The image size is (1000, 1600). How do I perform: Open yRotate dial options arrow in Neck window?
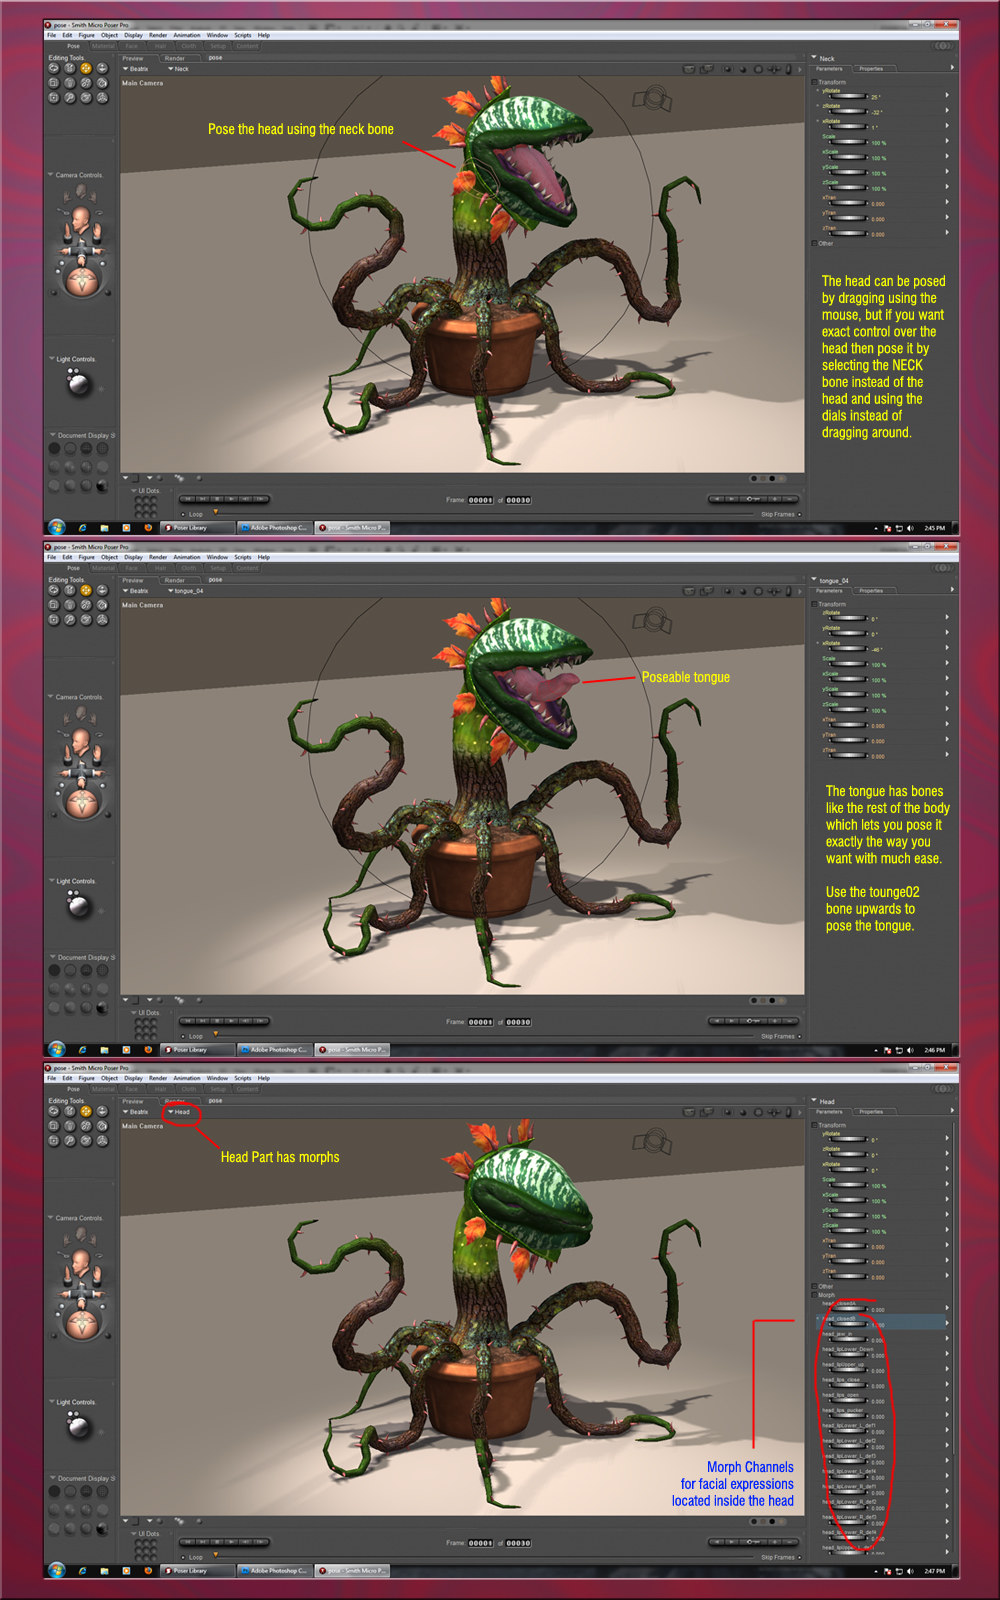click(947, 96)
